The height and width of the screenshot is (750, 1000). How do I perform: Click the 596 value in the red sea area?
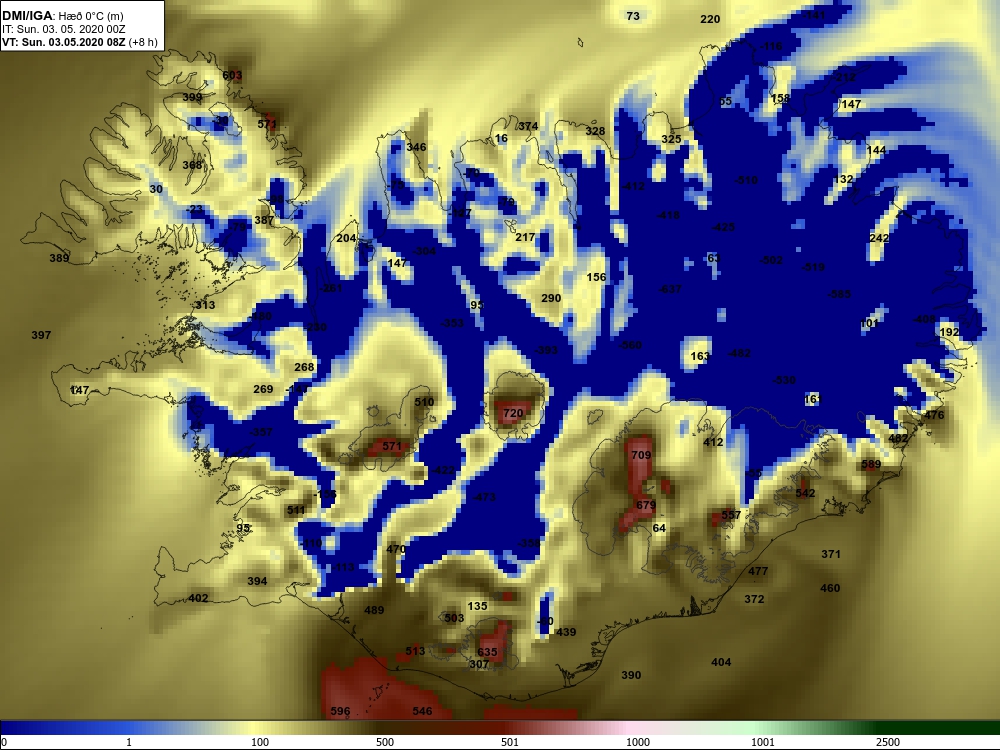(x=340, y=711)
